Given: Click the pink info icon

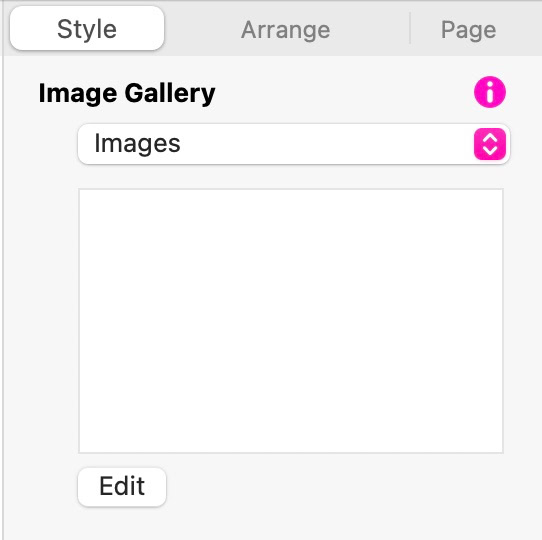Looking at the screenshot, I should [x=489, y=92].
